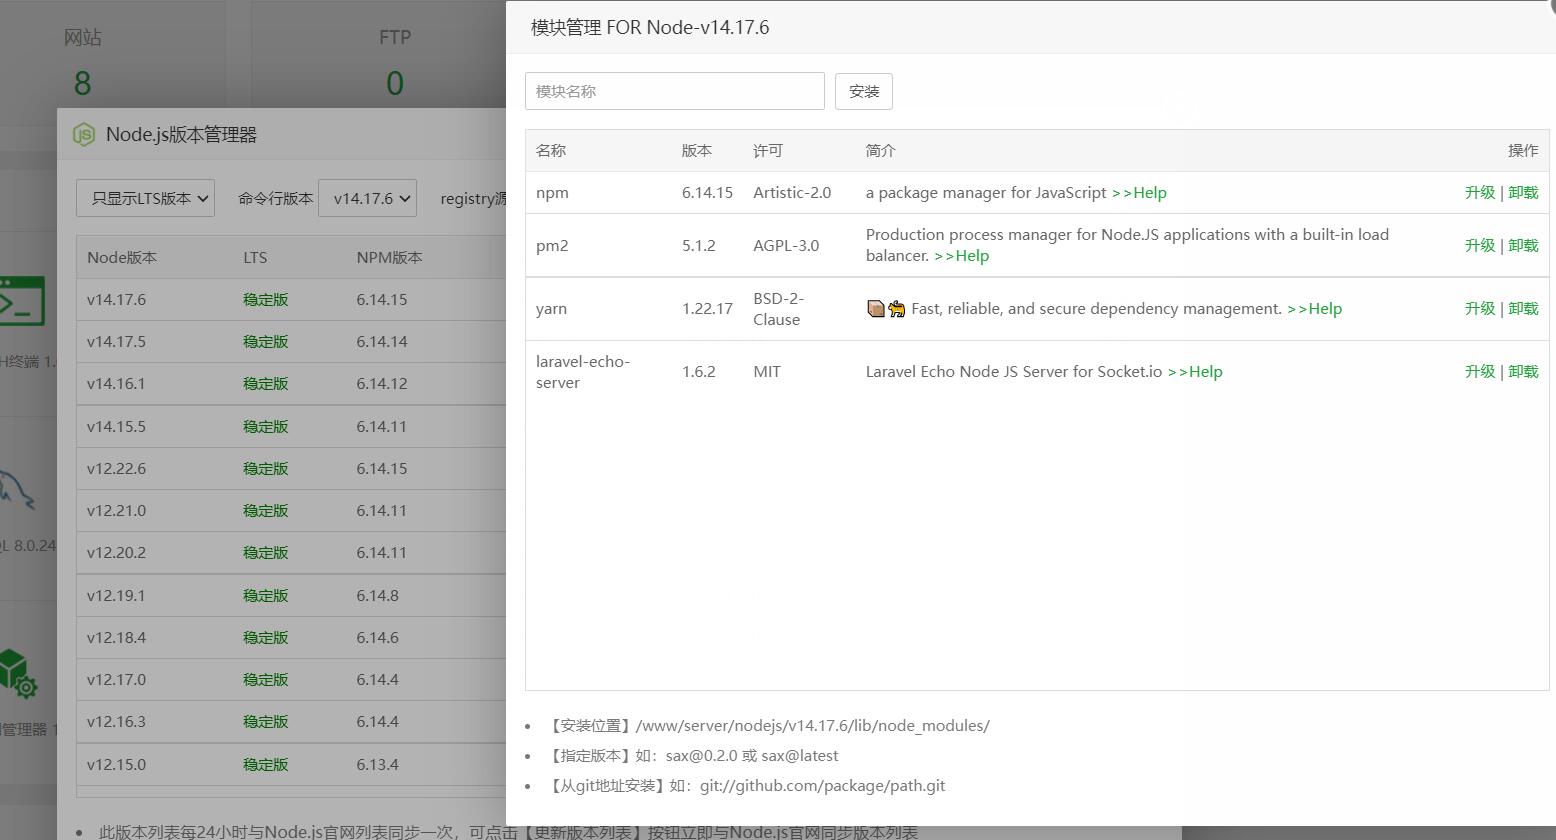The image size is (1556, 840).
Task: Click the 版本 column header in module table
Action: [x=697, y=151]
